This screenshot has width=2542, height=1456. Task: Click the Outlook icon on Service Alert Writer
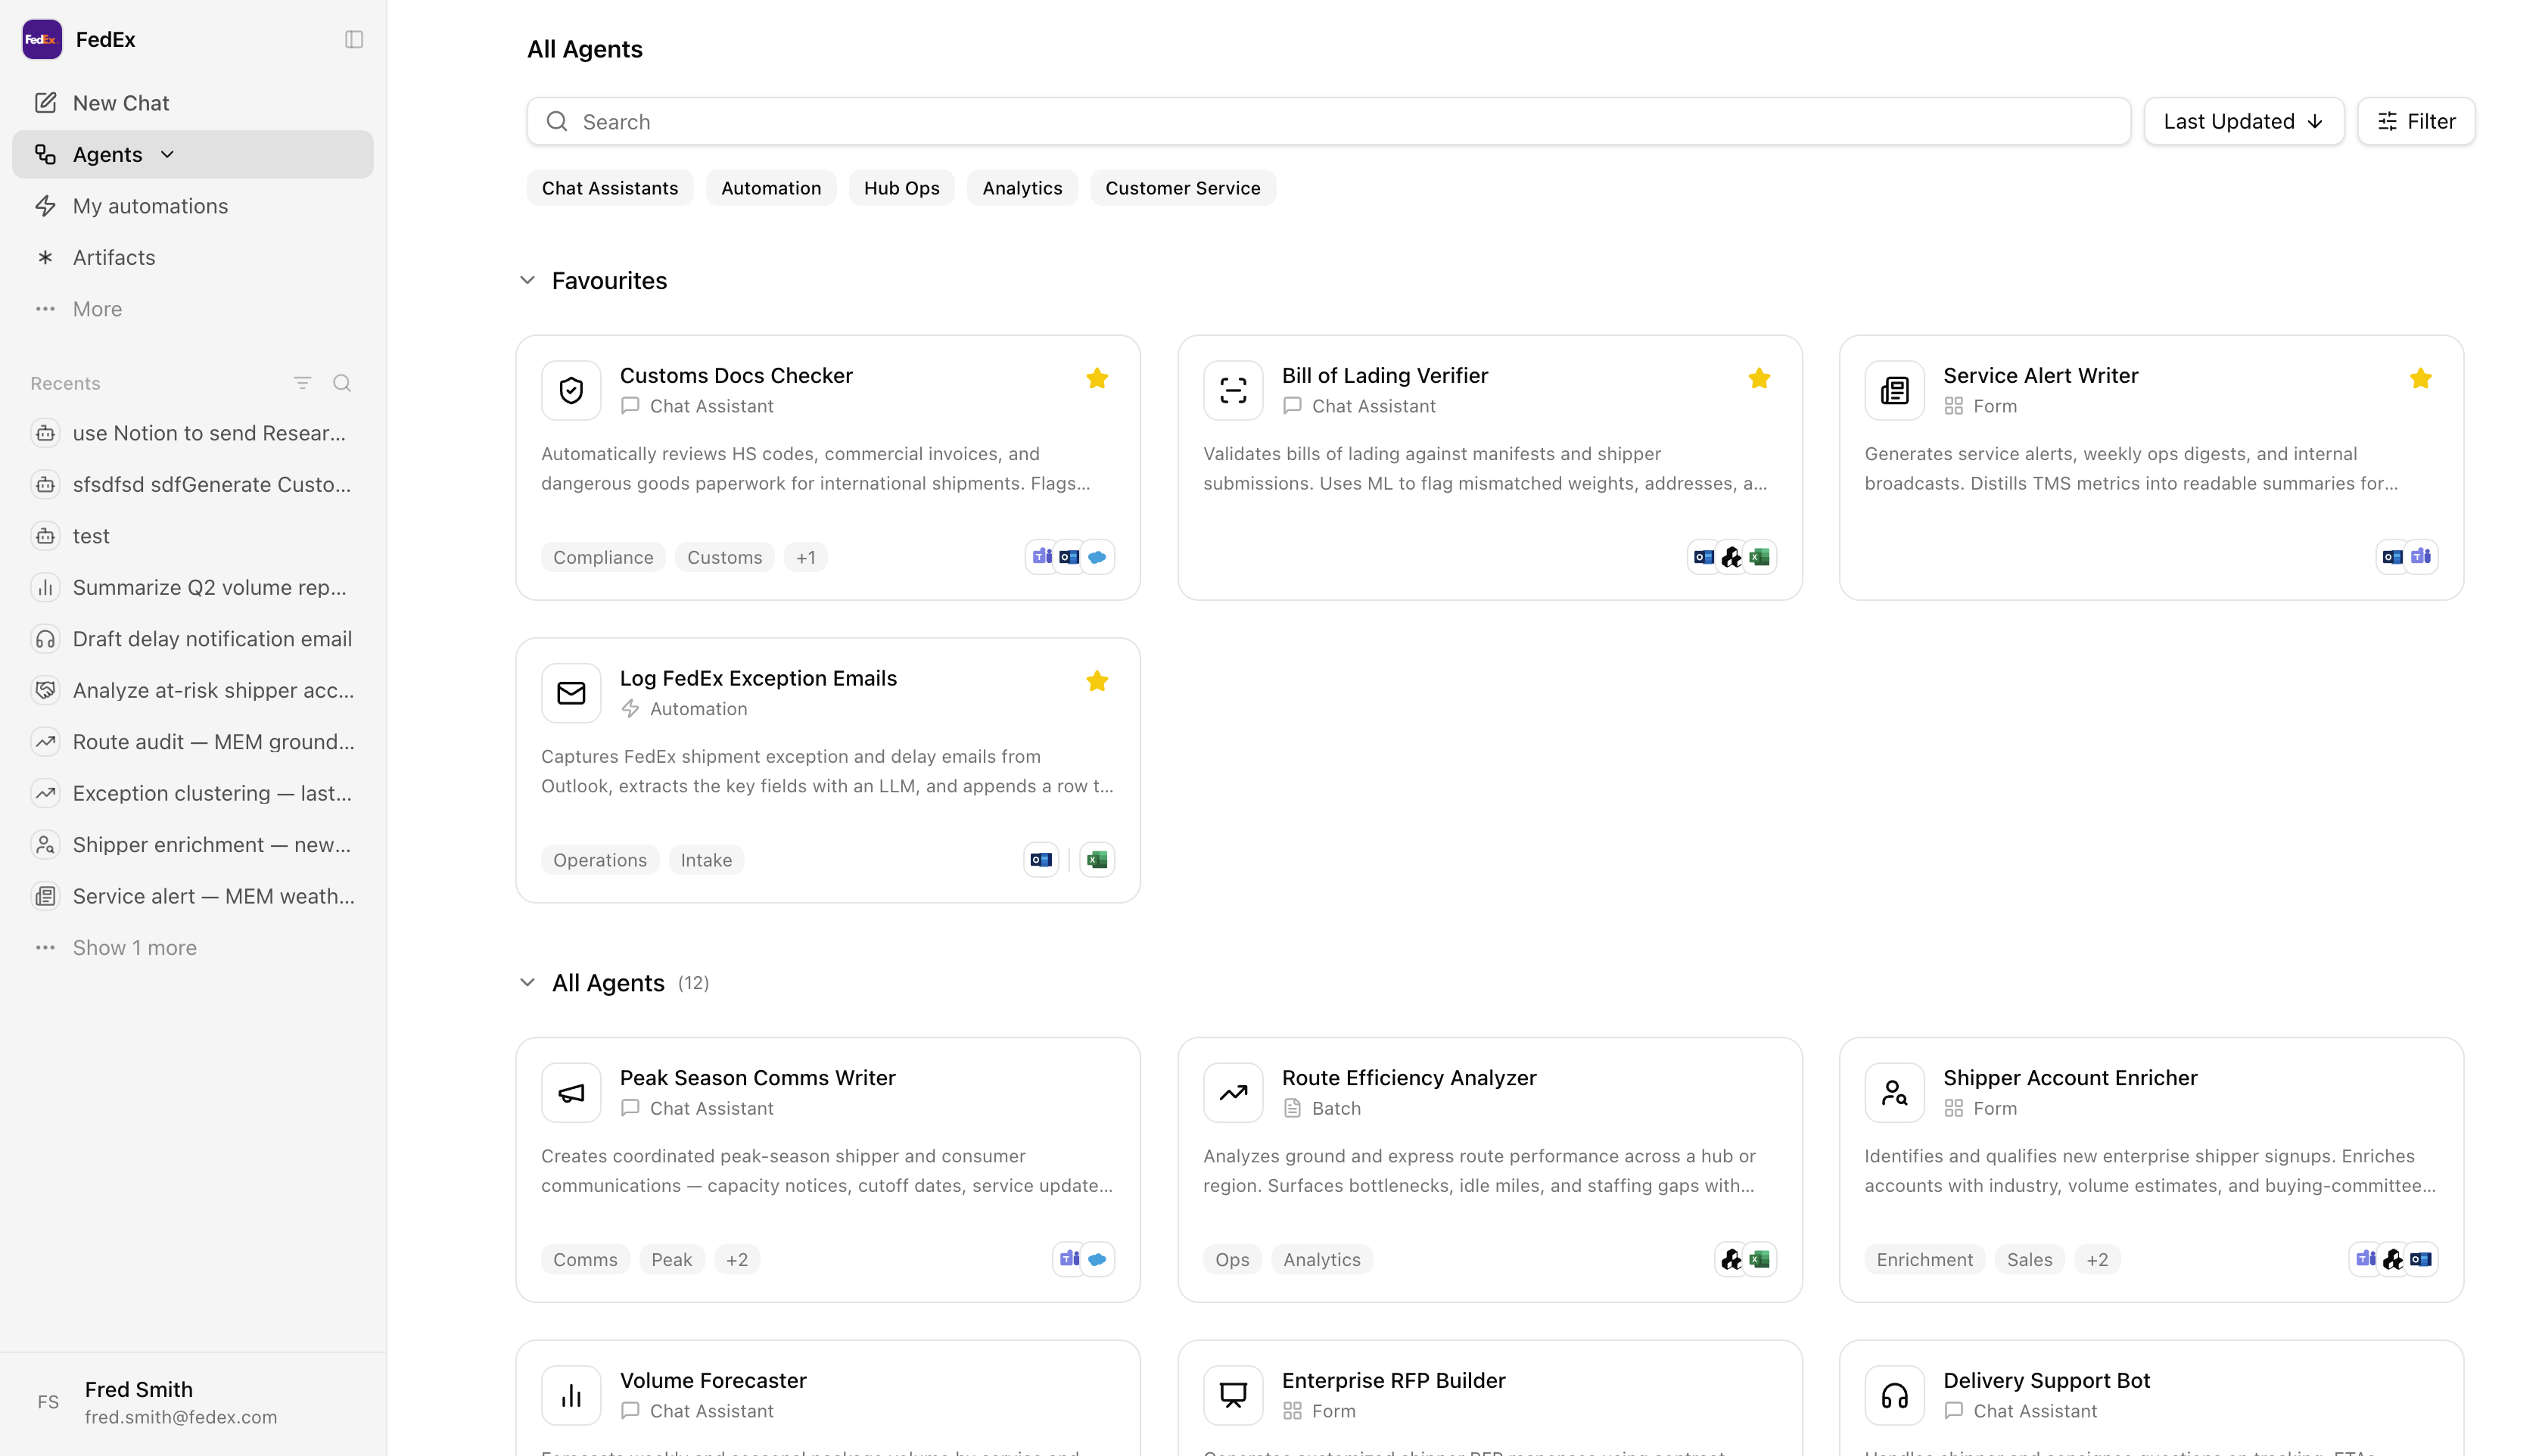pos(2392,557)
